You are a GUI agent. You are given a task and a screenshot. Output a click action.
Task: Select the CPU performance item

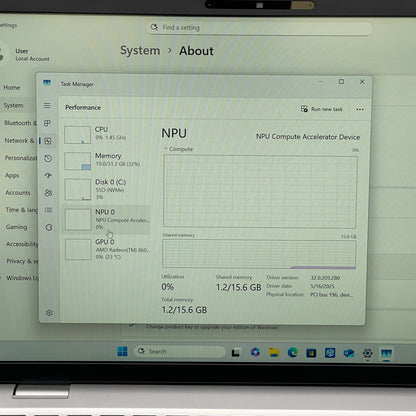pos(106,134)
